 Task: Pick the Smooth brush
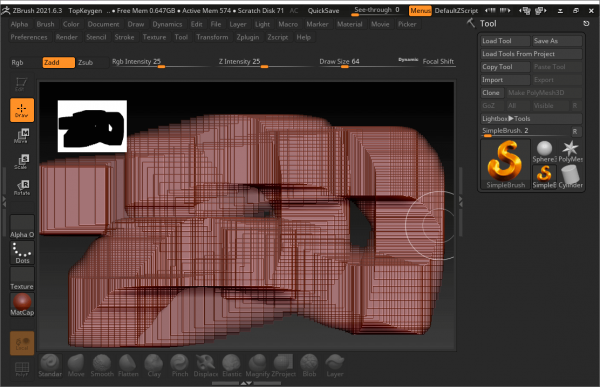[x=102, y=366]
